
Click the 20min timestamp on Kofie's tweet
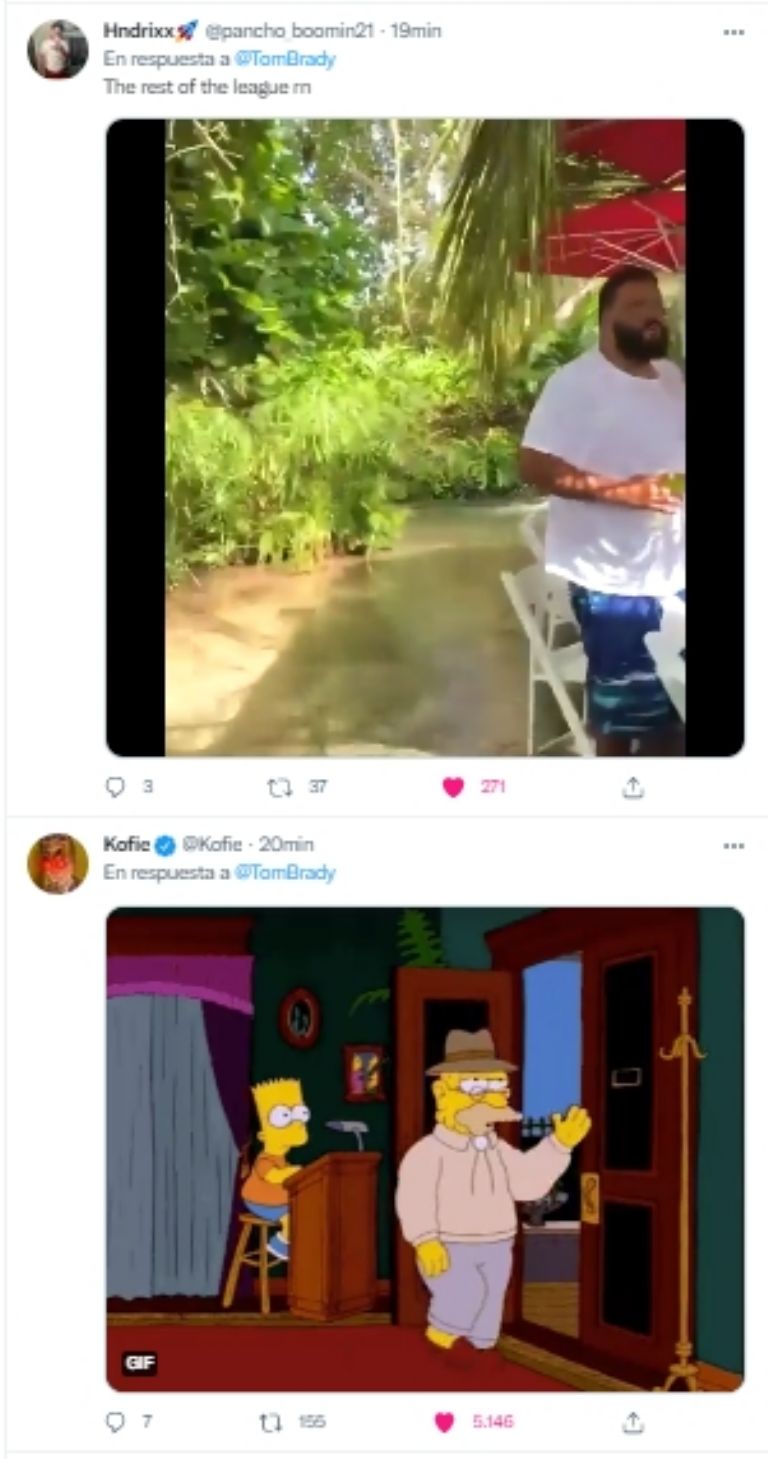tap(286, 845)
